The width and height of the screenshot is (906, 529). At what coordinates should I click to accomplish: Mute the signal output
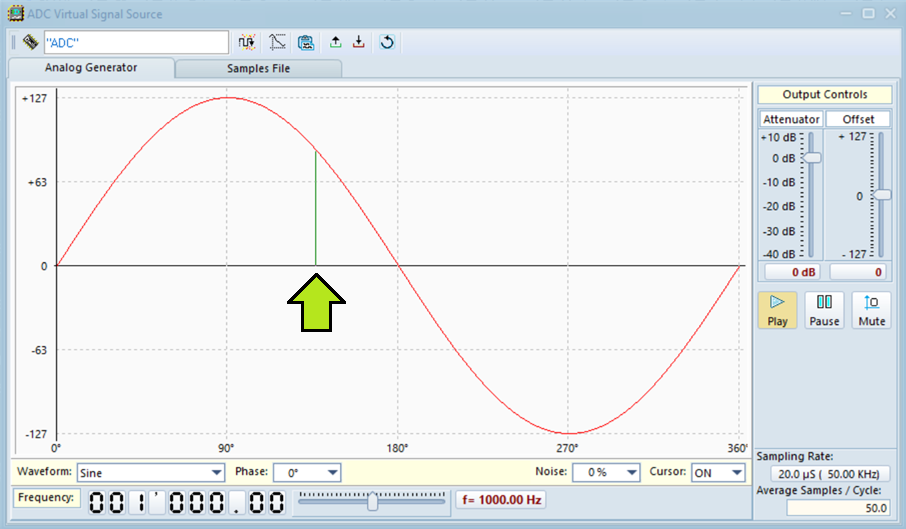click(x=871, y=311)
